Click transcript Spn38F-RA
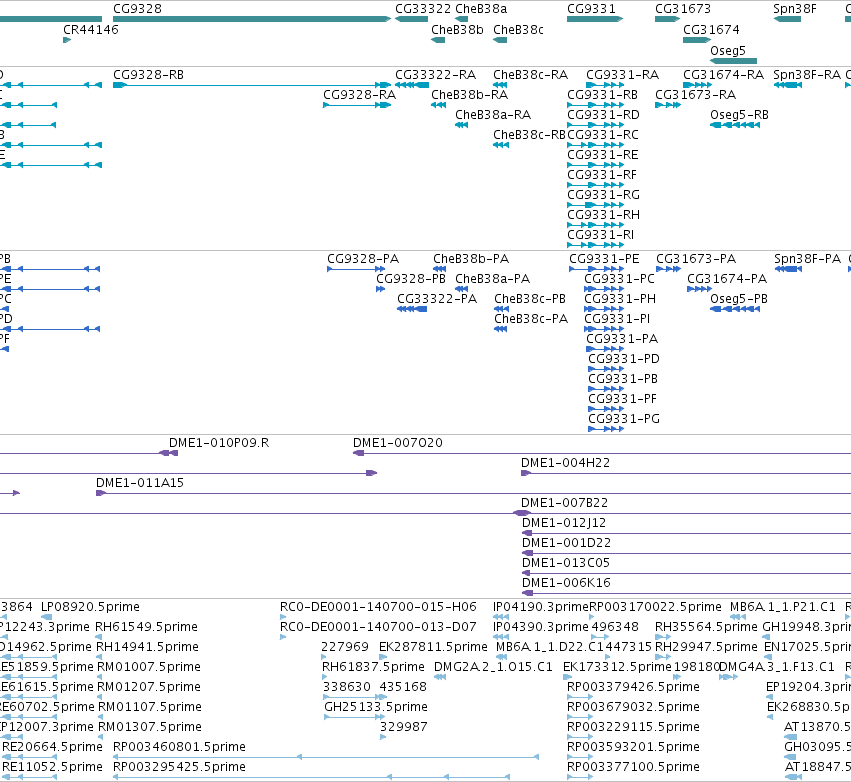 tap(788, 85)
